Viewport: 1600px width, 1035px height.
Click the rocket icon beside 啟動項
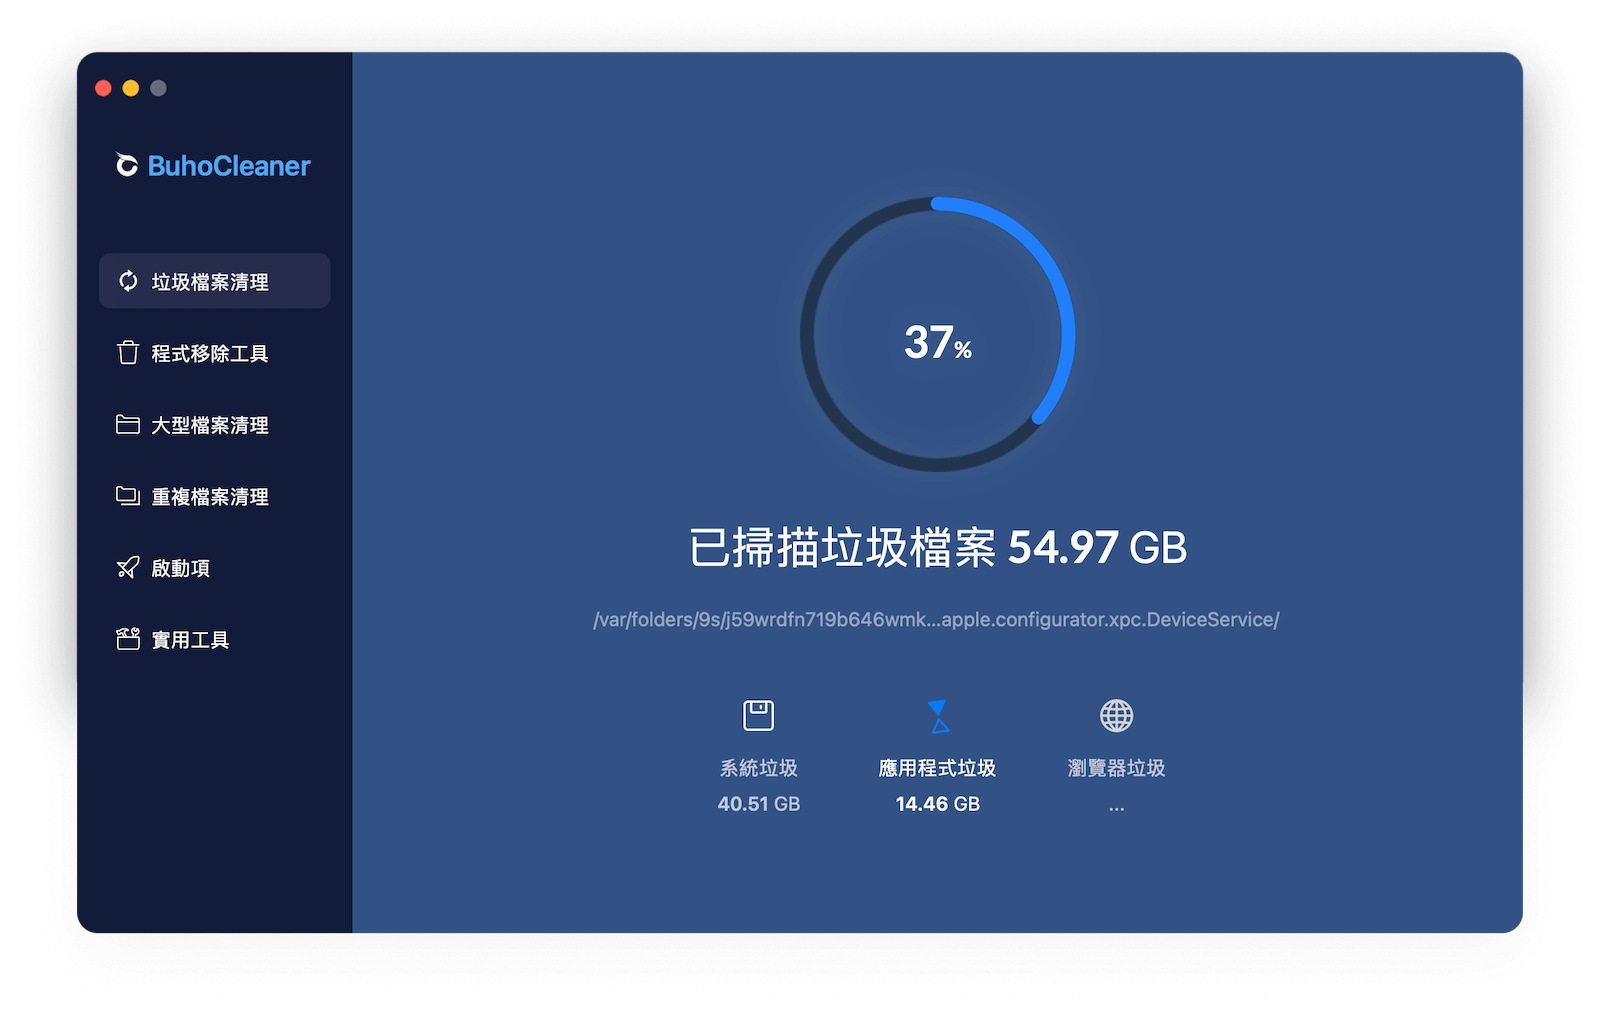128,568
